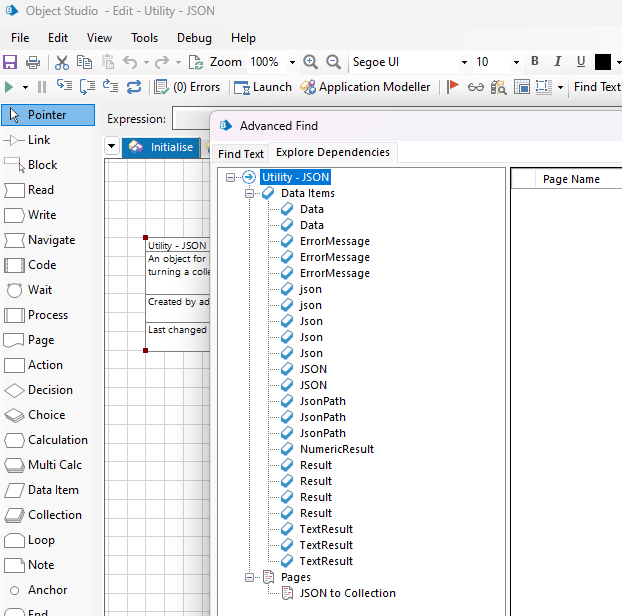This screenshot has width=622, height=616.
Task: Click the Zoom Out magnifier icon
Action: pyautogui.click(x=334, y=62)
